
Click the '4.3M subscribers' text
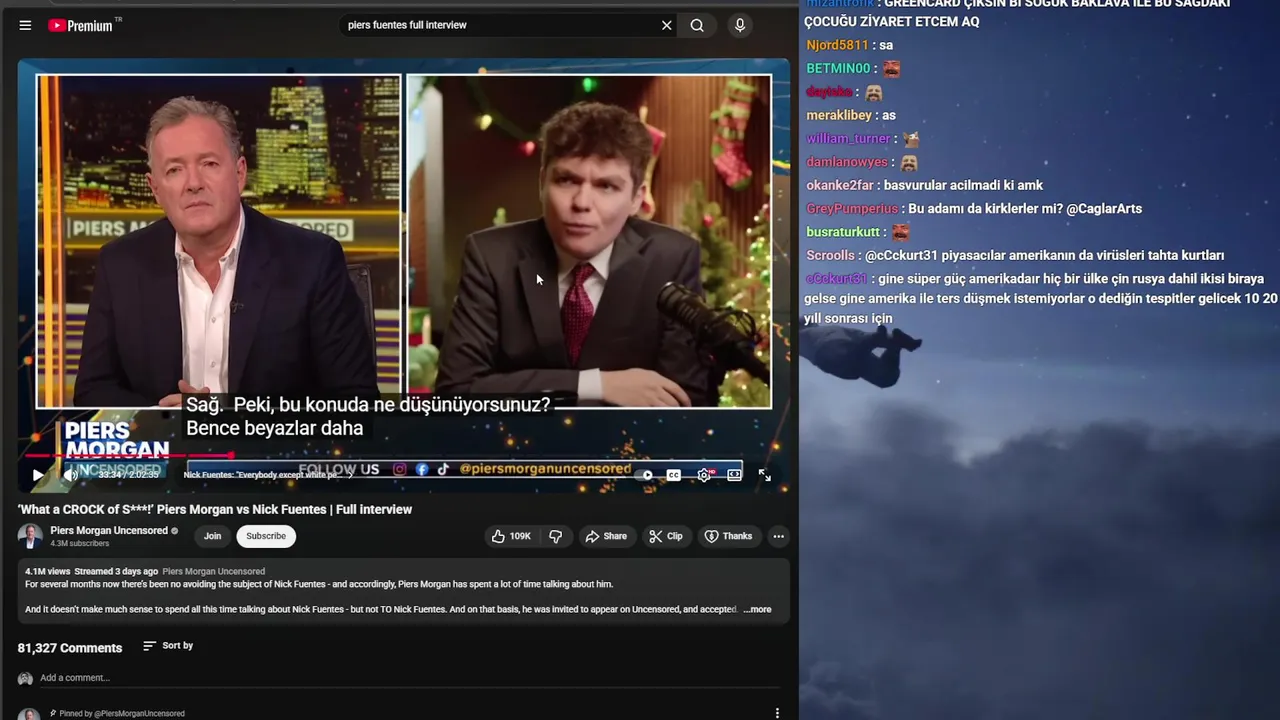tap(80, 543)
